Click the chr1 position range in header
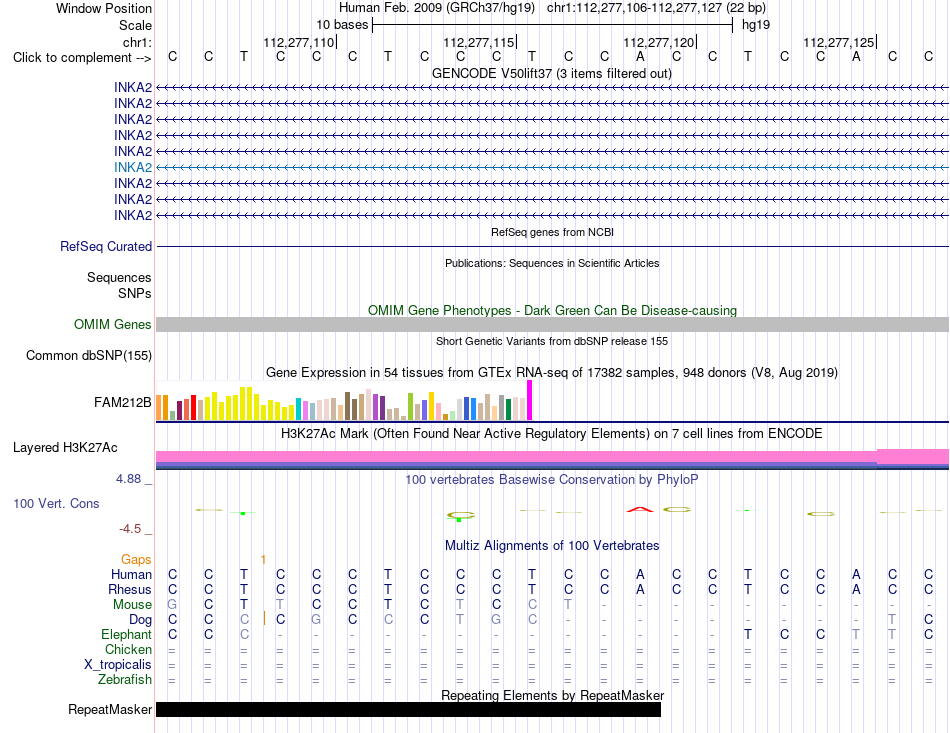 point(656,8)
